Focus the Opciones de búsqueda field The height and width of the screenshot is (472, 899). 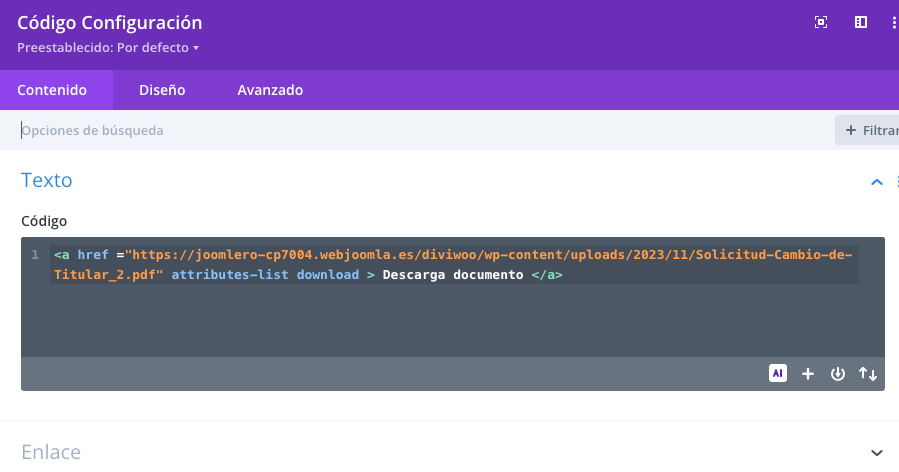point(424,131)
